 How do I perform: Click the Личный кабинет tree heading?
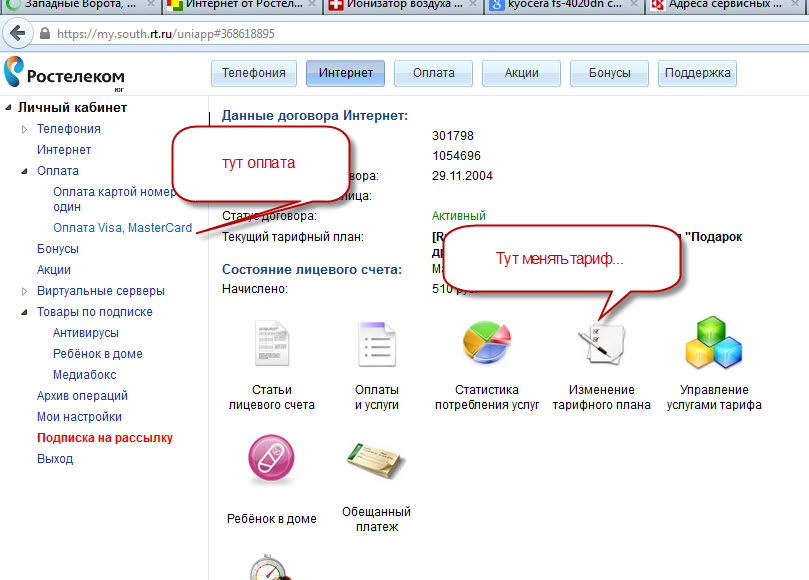72,107
